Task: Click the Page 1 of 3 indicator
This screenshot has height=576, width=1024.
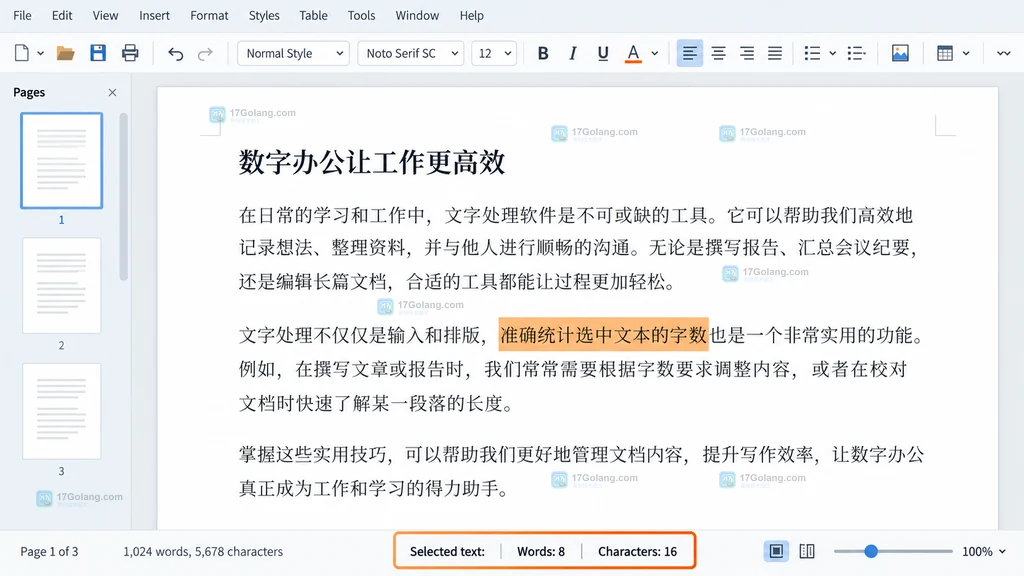Action: point(49,551)
